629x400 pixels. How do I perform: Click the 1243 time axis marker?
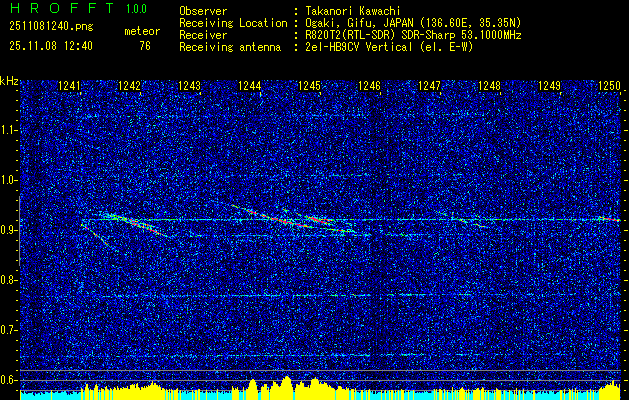(189, 86)
